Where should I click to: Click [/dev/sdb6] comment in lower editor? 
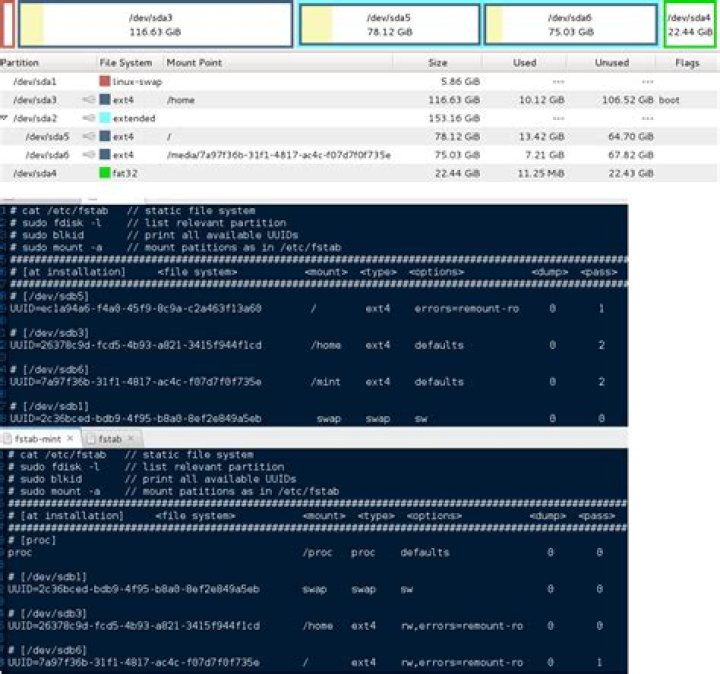click(x=47, y=650)
